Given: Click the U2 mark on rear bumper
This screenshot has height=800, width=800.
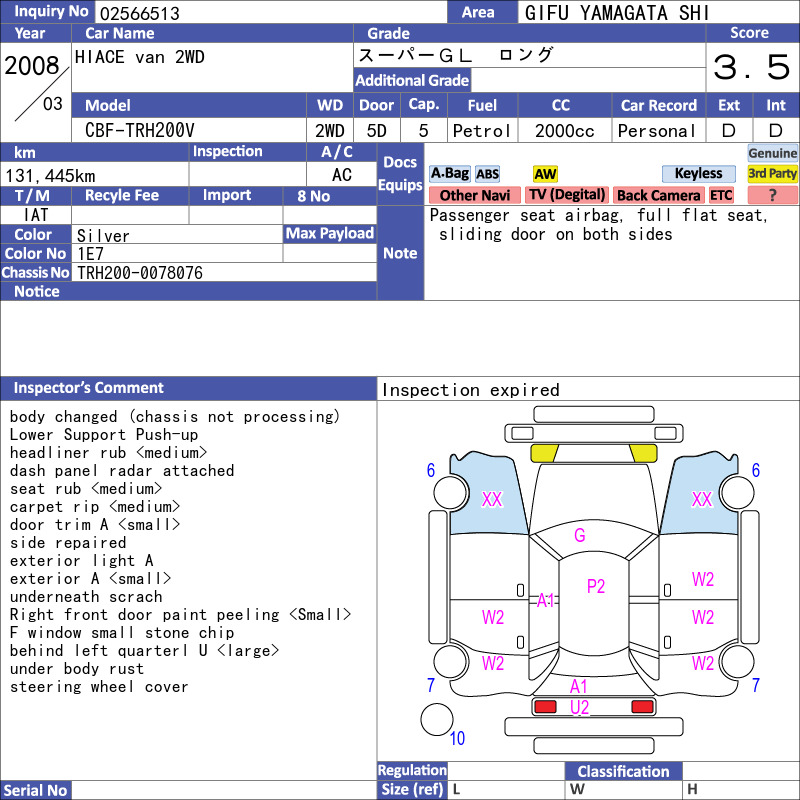Looking at the screenshot, I should click(580, 708).
